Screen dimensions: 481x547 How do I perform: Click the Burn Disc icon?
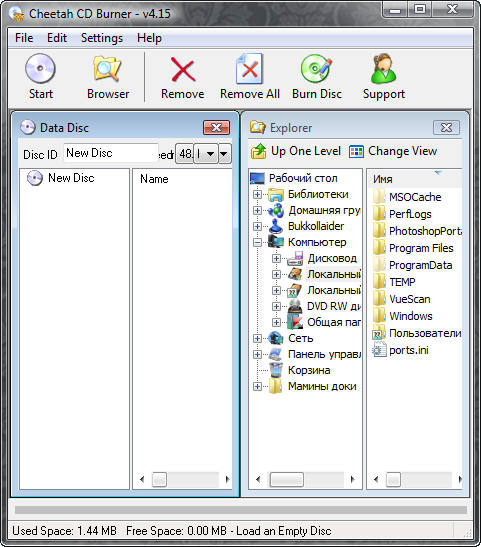point(317,69)
